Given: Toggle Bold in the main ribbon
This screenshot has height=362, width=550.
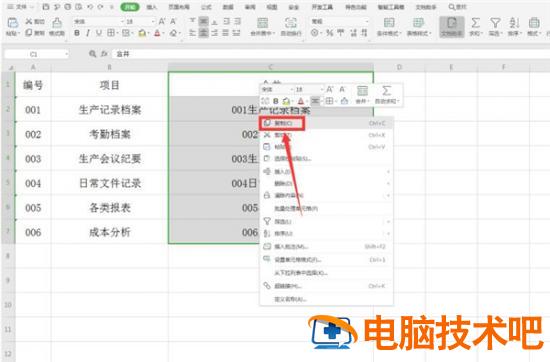Looking at the screenshot, I should (x=77, y=33).
